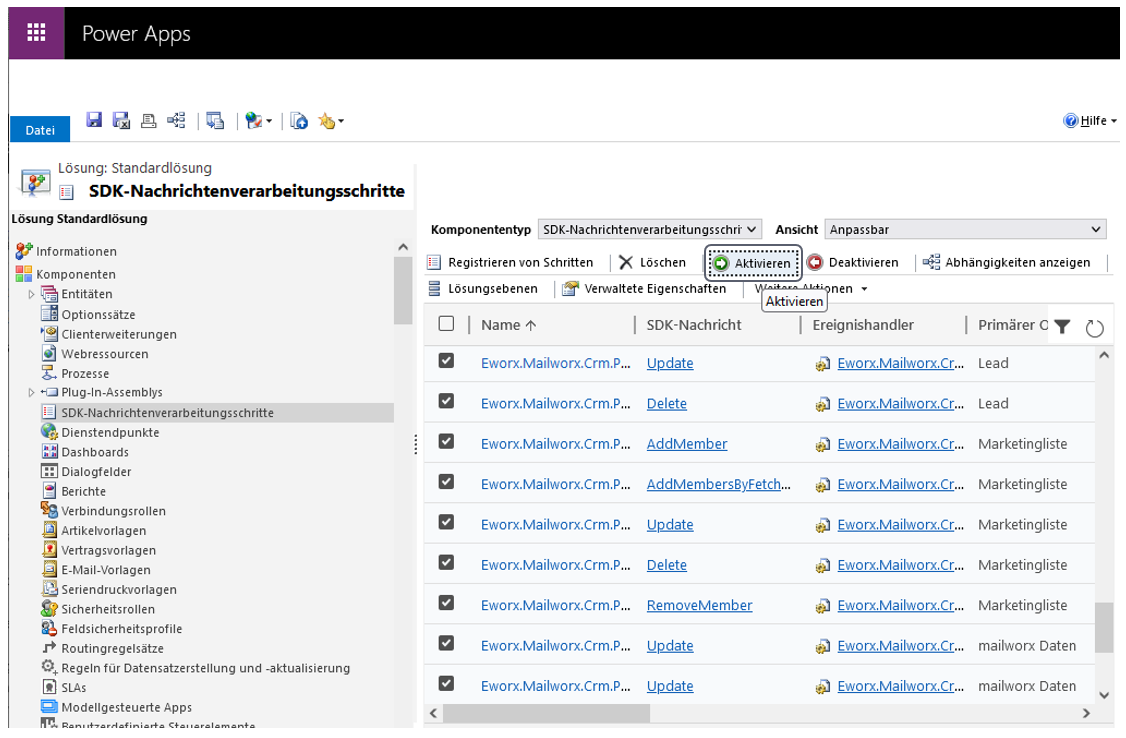Screen dimensions: 1126x738
Task: Open the Weitere Aktionen dropdown arrow
Action: [x=864, y=289]
